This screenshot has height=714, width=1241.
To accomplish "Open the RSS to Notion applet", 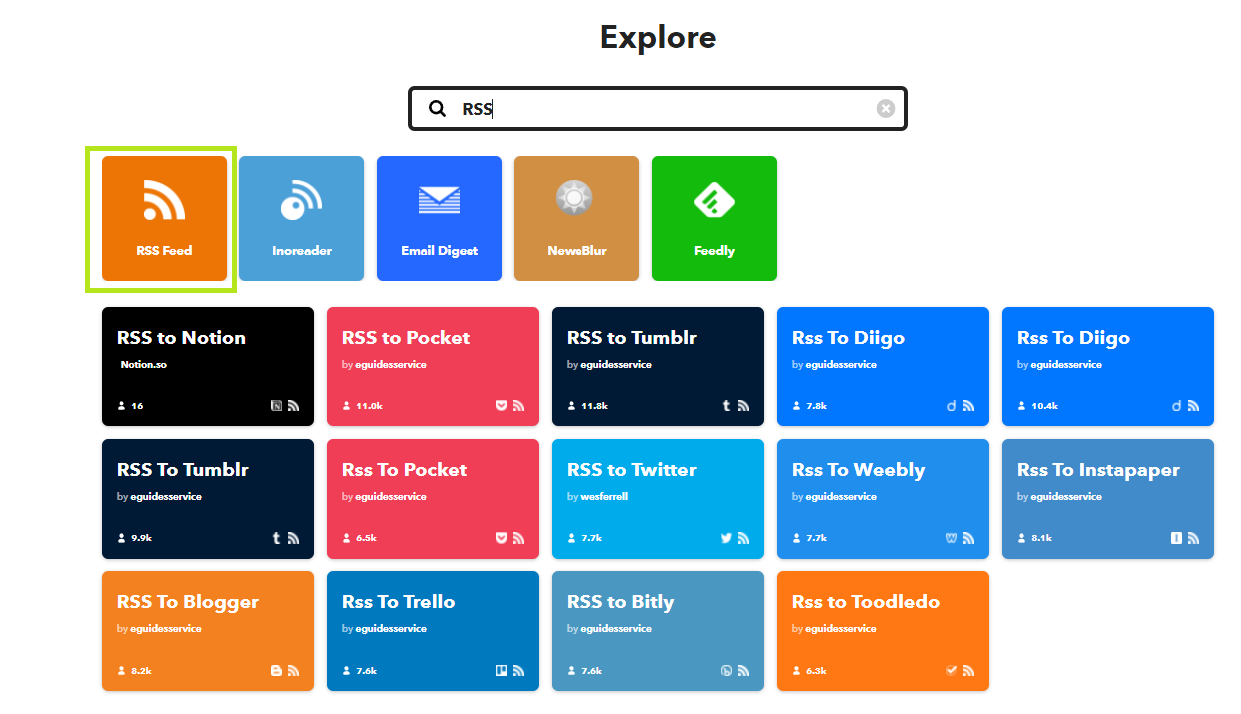I will (x=208, y=366).
